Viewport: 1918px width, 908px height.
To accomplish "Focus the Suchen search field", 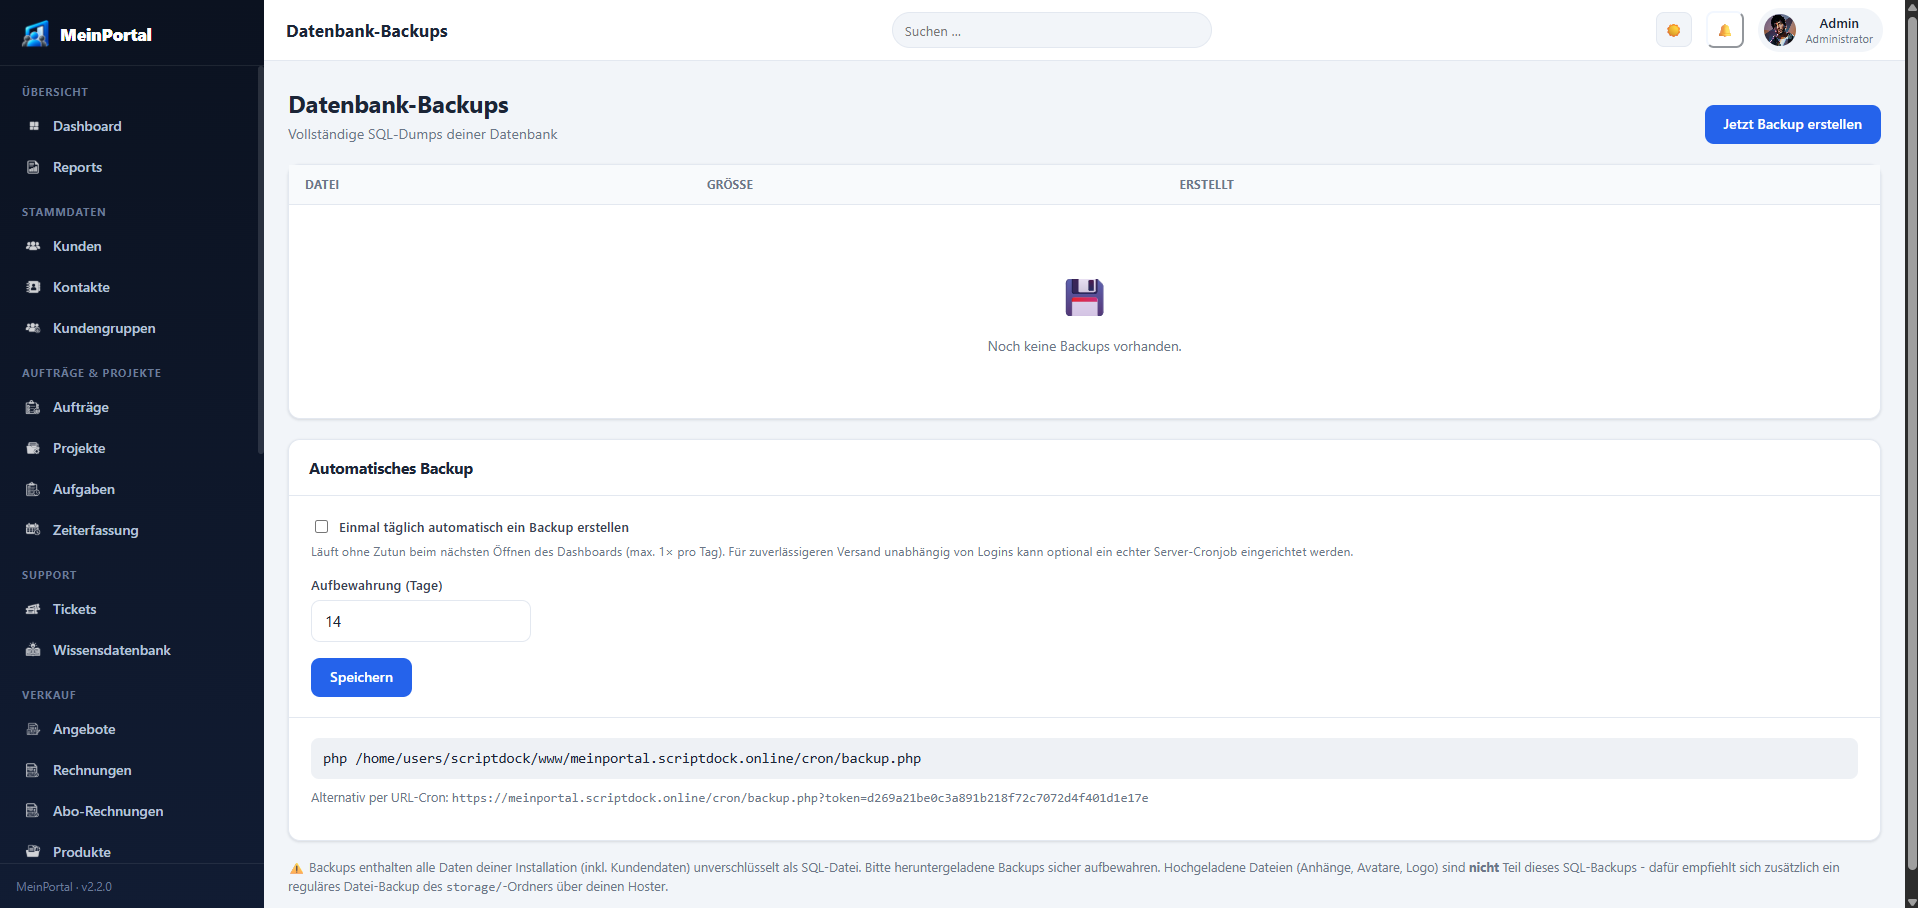I will pos(1051,31).
